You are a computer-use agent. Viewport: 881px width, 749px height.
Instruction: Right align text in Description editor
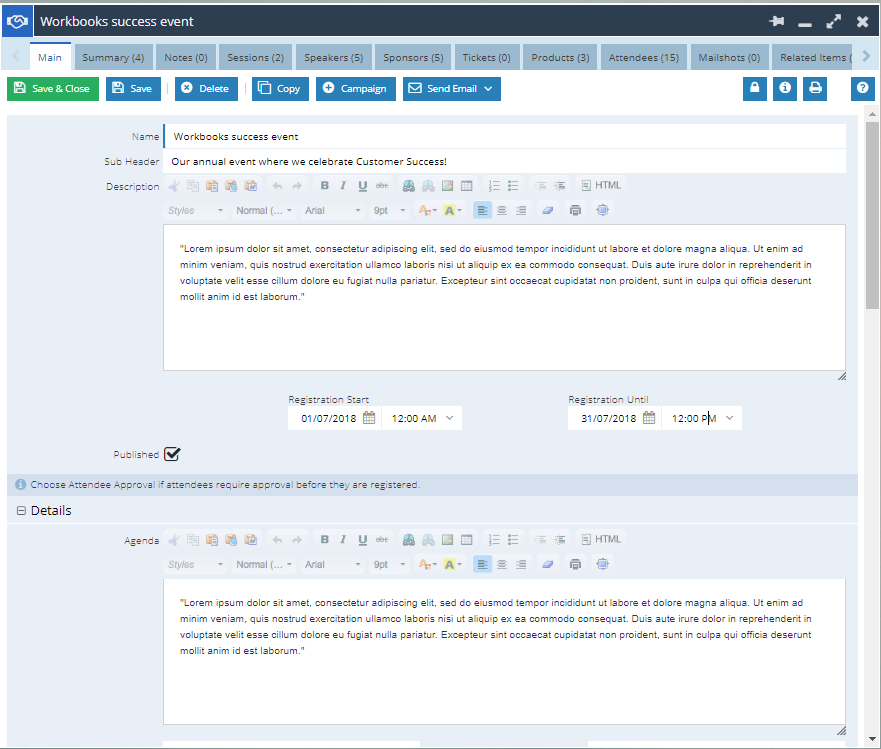521,211
